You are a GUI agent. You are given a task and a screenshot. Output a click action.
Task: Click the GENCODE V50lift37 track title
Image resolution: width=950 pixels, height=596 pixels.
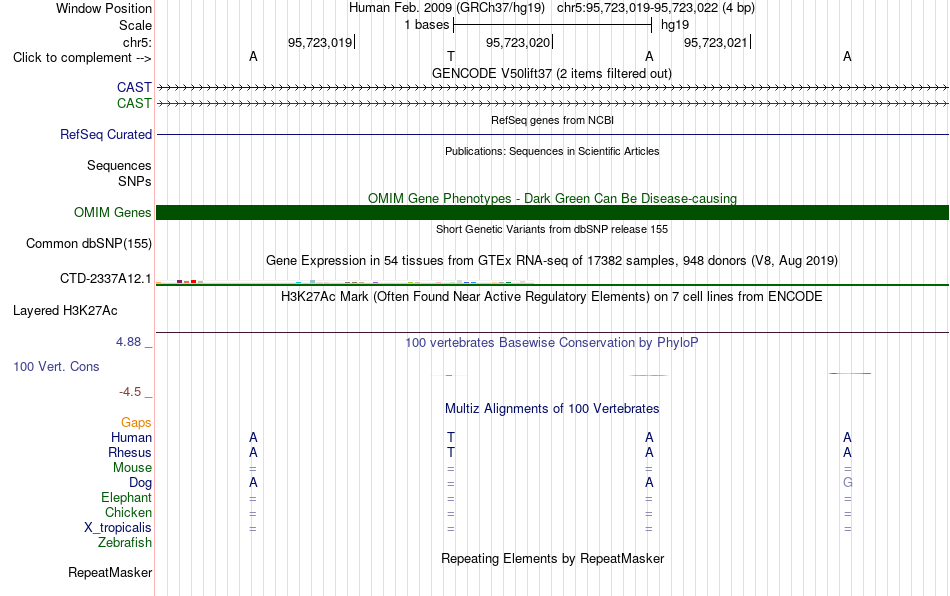click(551, 73)
